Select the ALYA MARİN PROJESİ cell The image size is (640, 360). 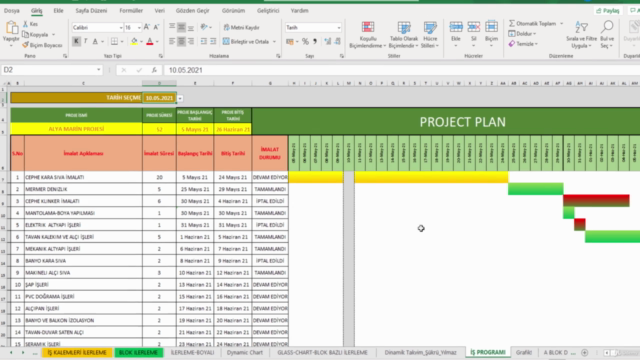(x=76, y=129)
